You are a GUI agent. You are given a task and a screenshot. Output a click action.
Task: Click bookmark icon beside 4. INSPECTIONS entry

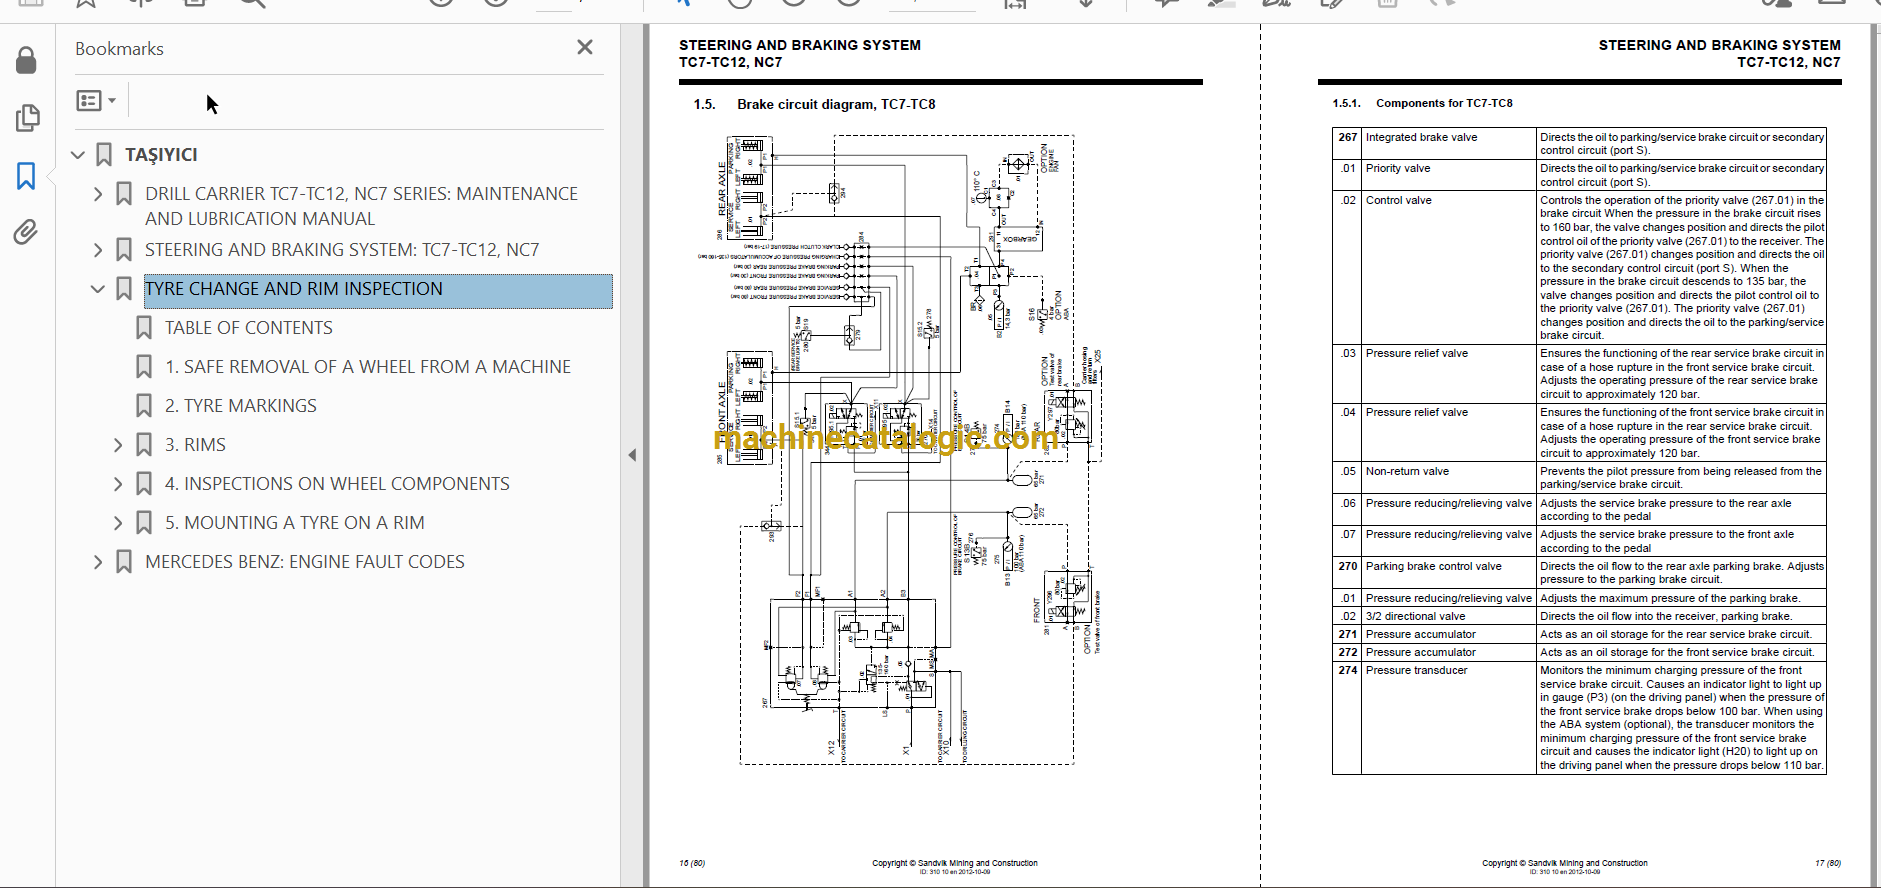pyautogui.click(x=144, y=484)
